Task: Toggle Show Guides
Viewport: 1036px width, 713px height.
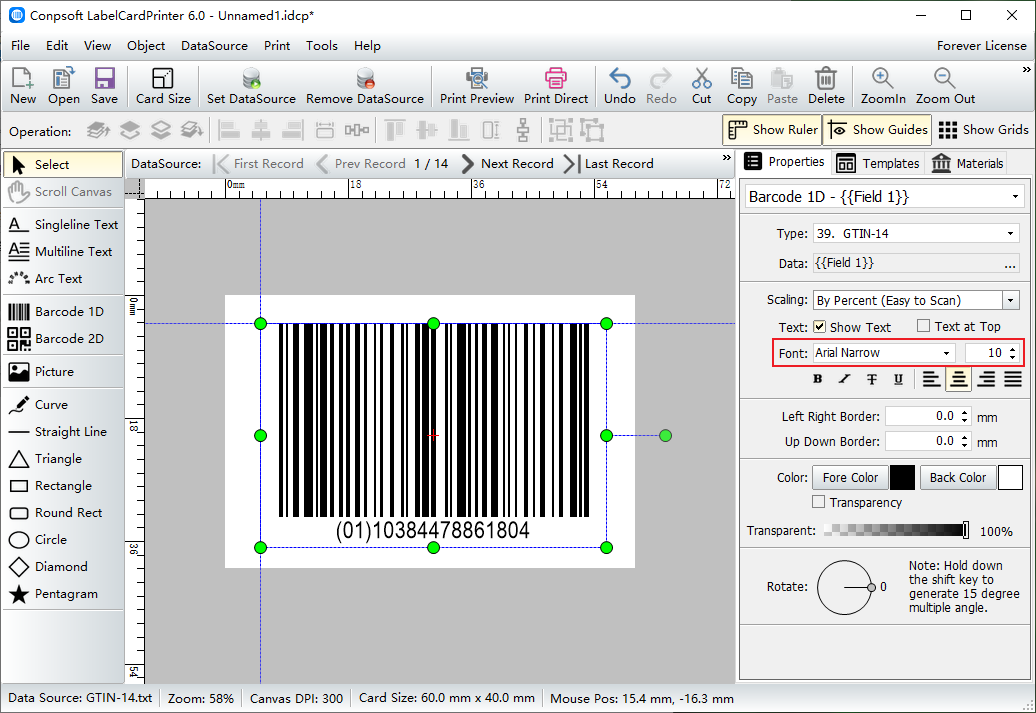Action: tap(877, 130)
